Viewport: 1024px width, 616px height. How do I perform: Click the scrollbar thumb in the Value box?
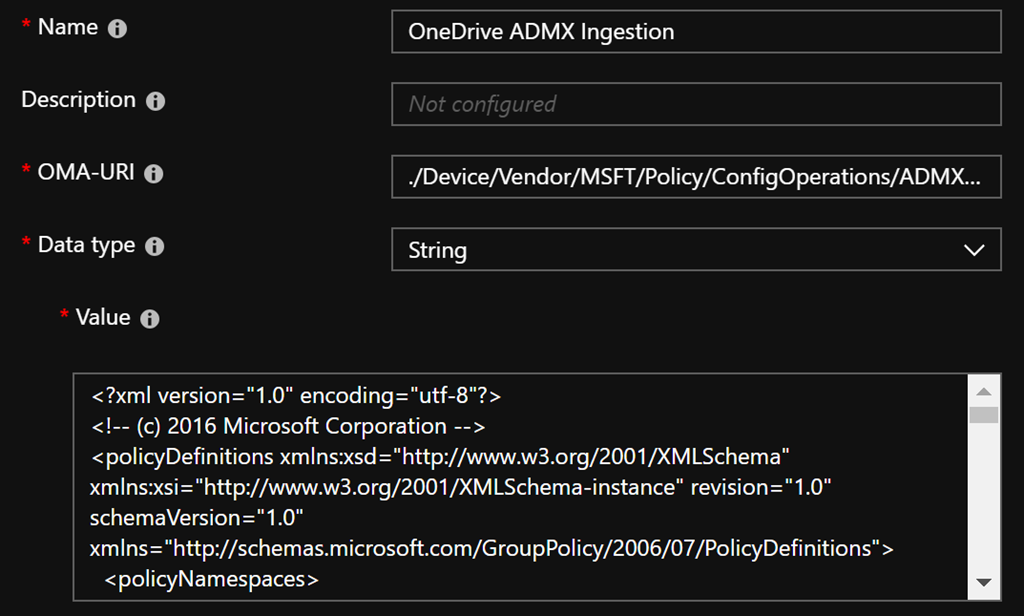tap(984, 414)
